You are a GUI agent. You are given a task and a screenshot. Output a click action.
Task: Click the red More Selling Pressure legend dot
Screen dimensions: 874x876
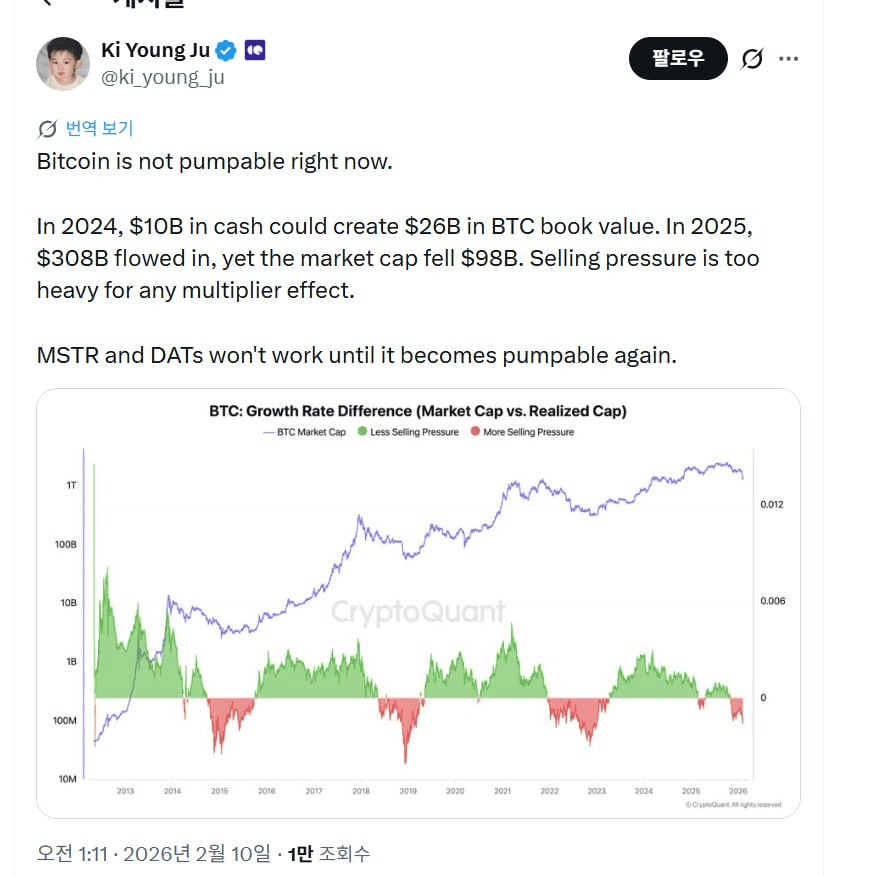pyautogui.click(x=474, y=432)
